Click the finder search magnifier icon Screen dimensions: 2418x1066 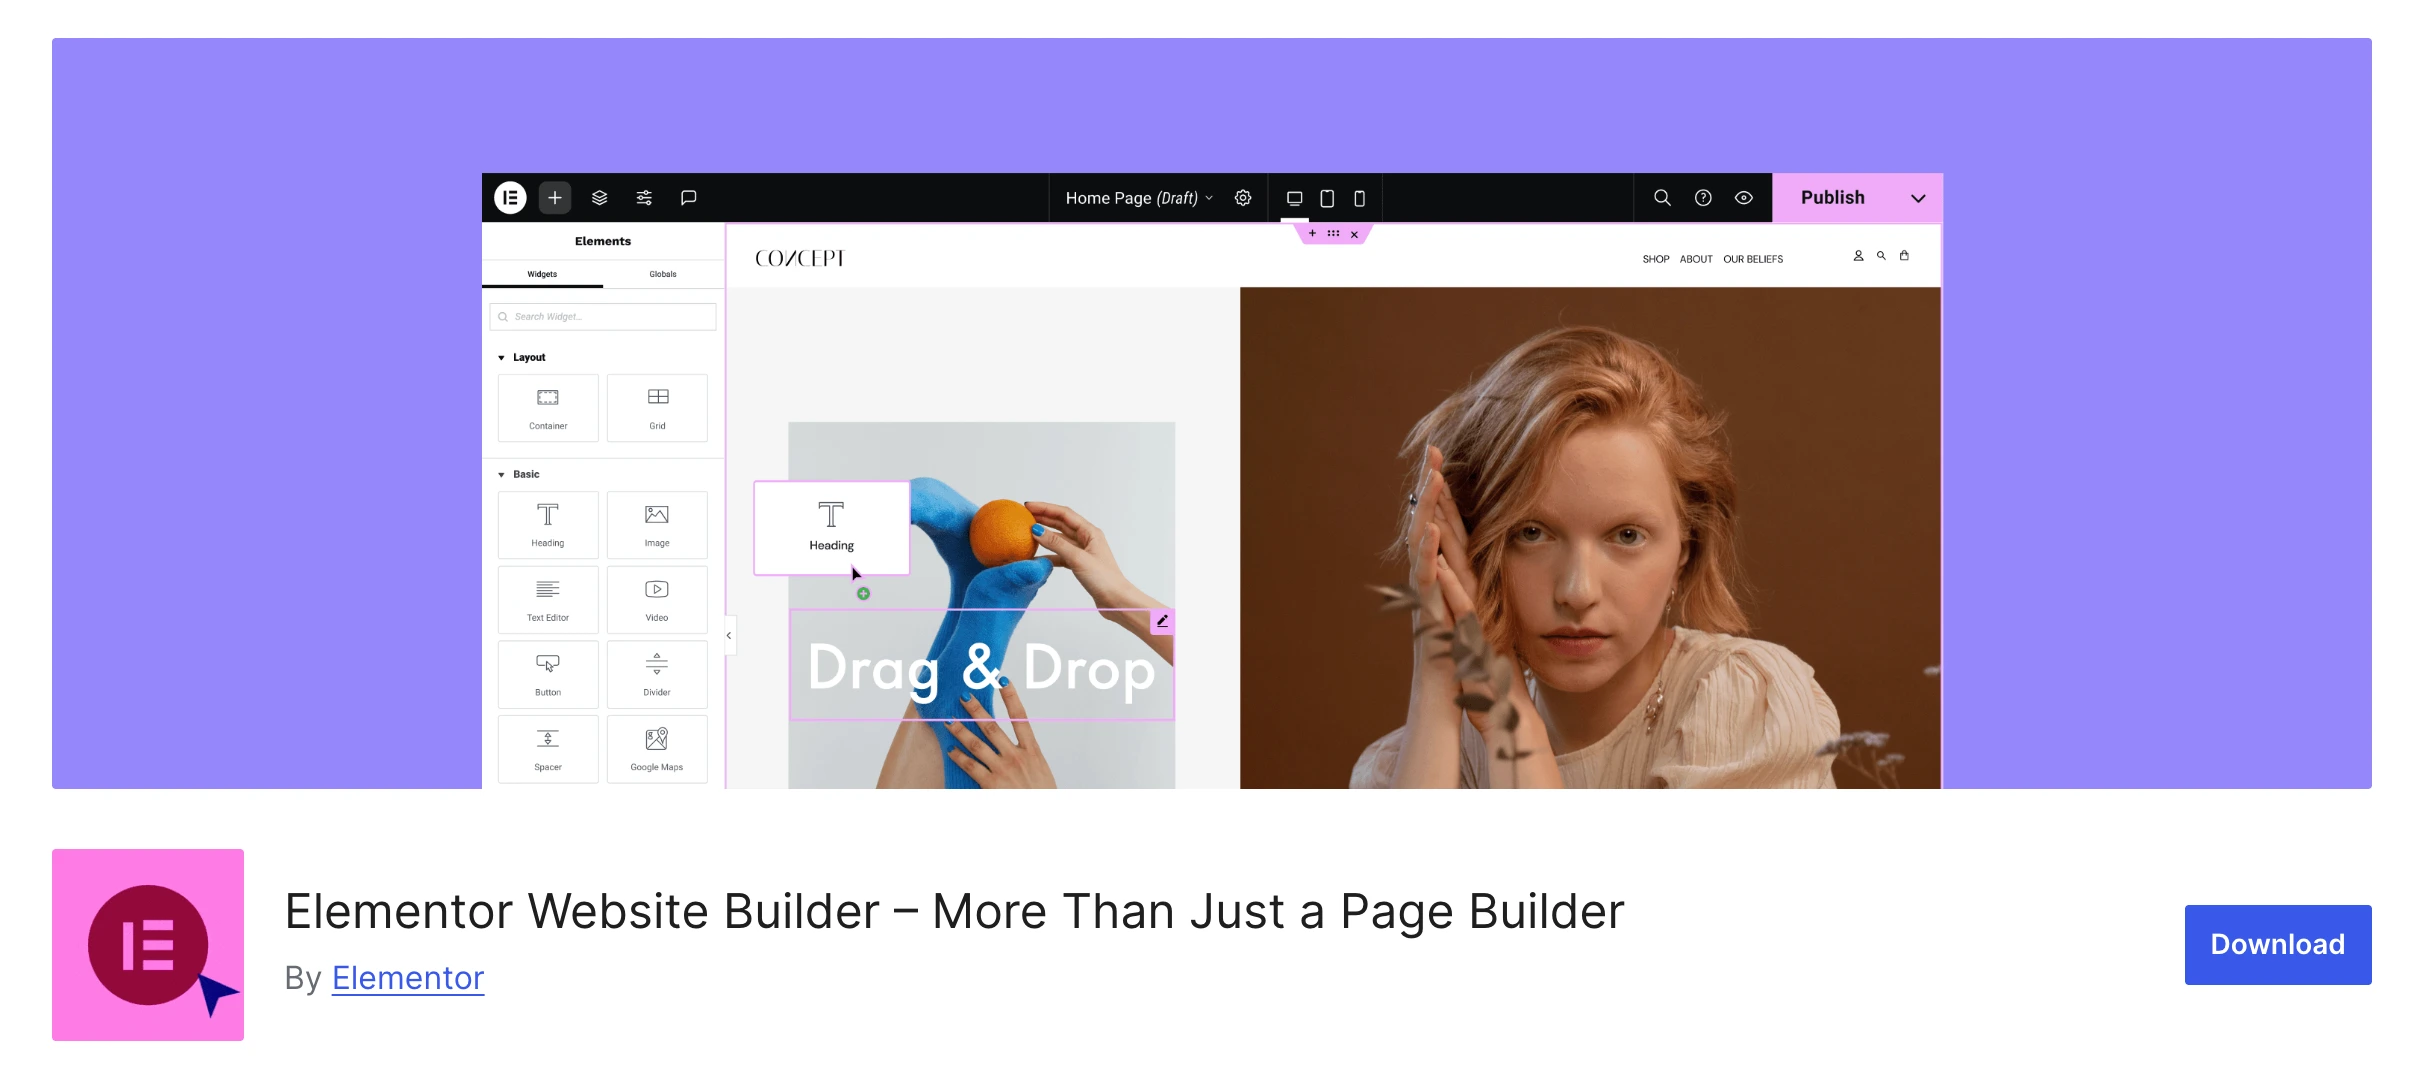pyautogui.click(x=1662, y=198)
